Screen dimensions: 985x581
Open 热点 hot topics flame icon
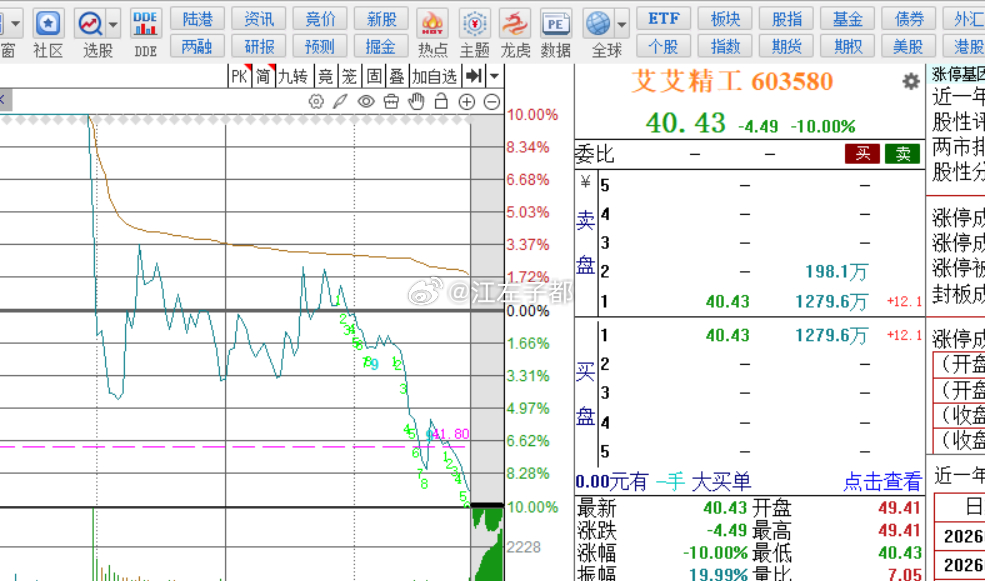[432, 24]
